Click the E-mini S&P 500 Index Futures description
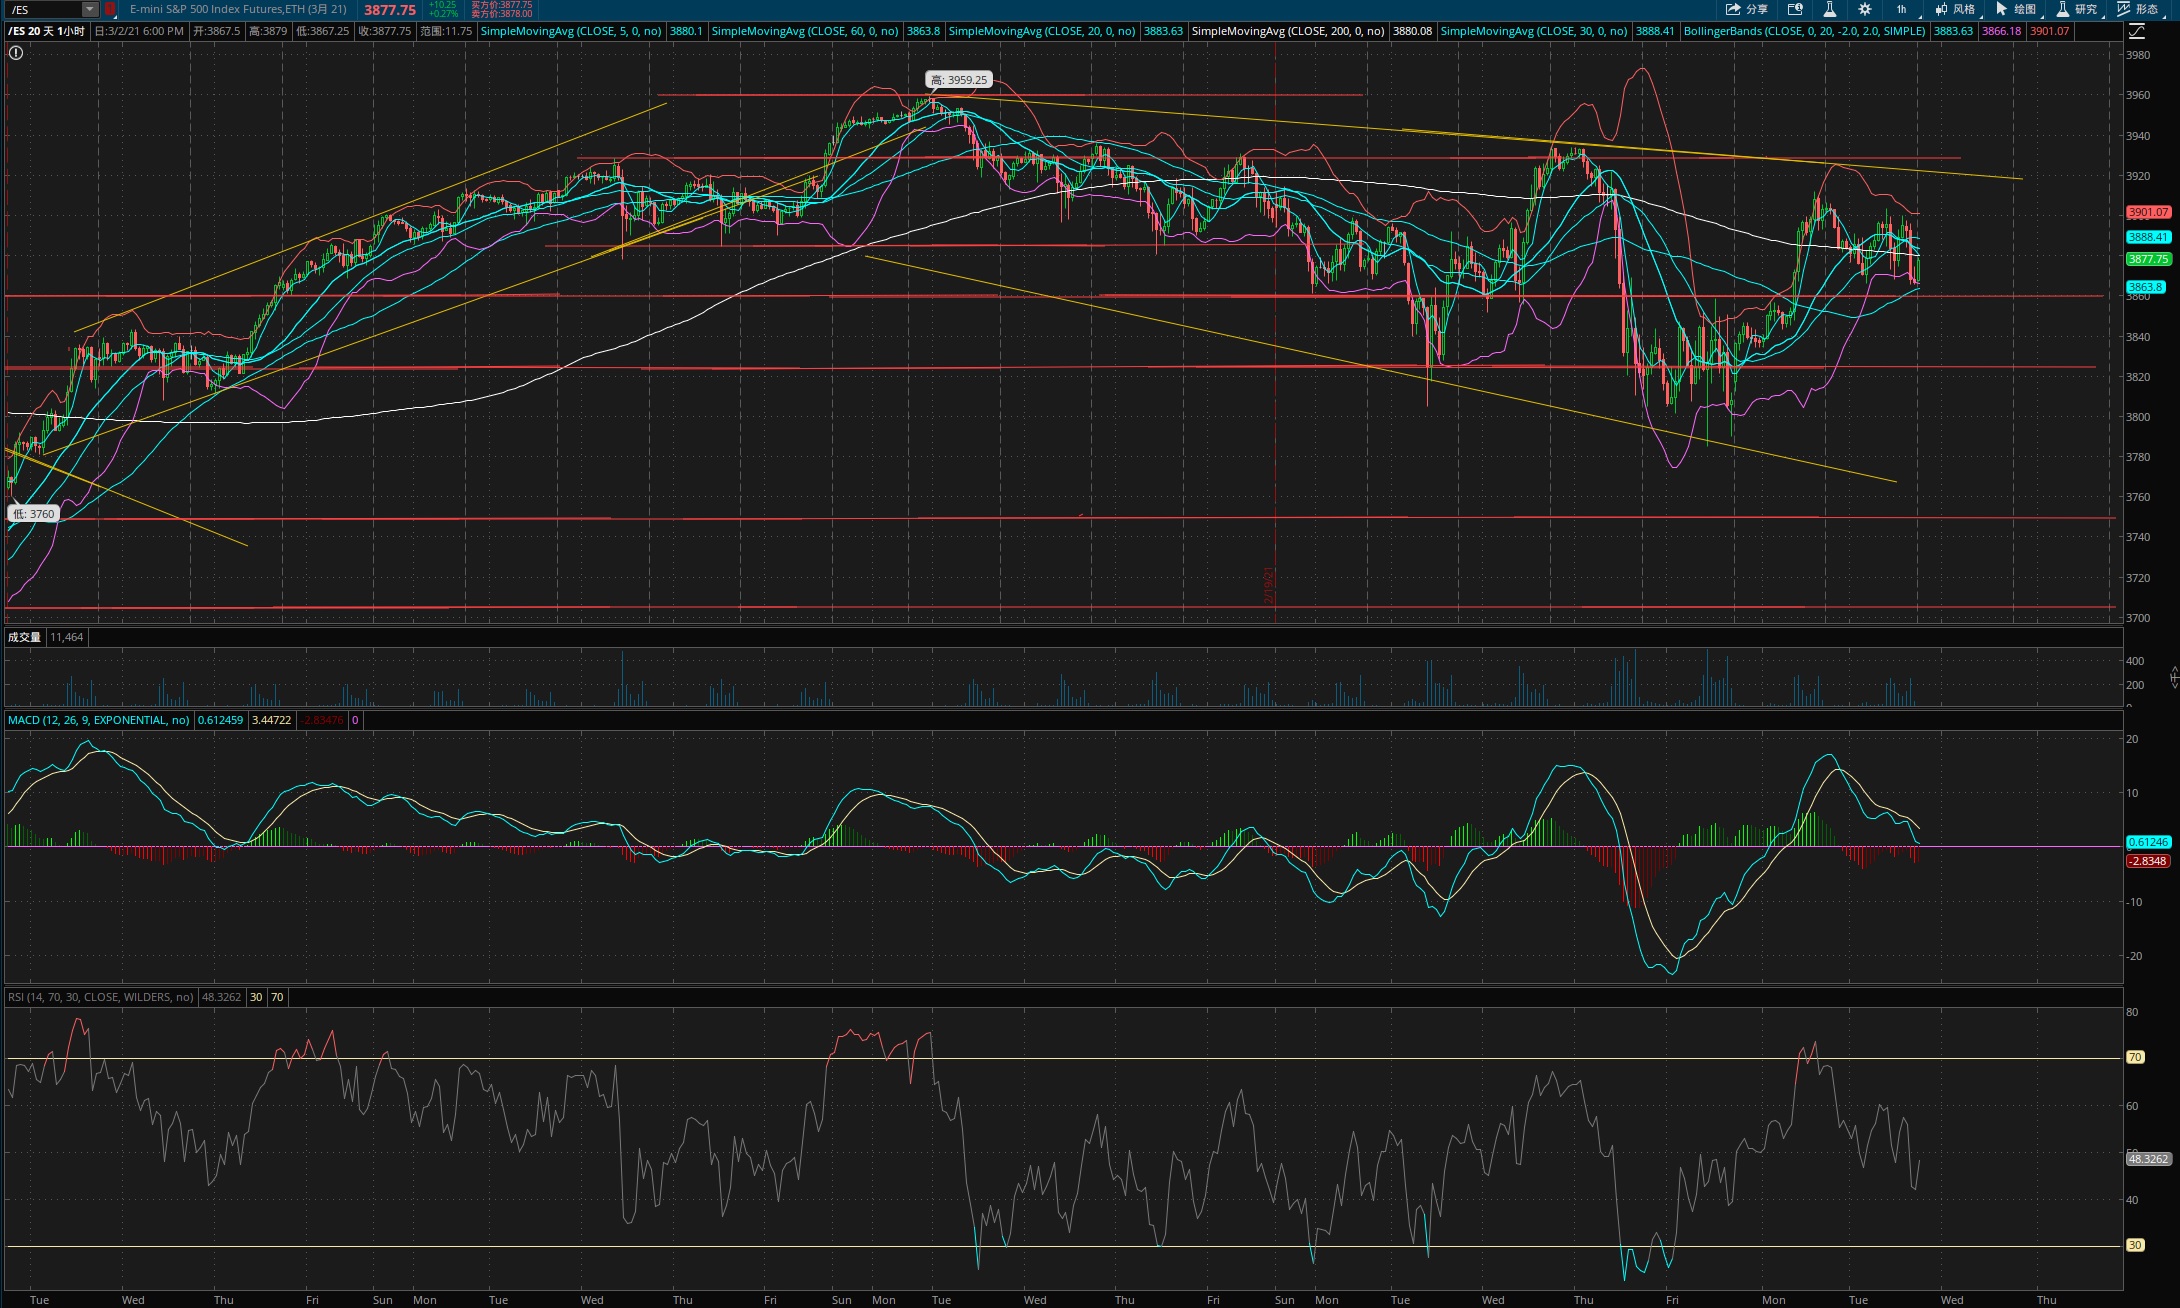 point(238,9)
